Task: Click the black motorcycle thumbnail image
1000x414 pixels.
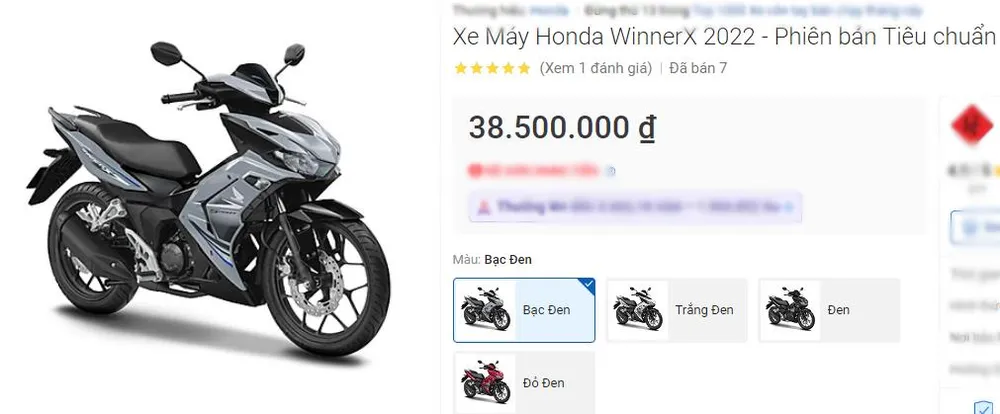Action: [791, 310]
